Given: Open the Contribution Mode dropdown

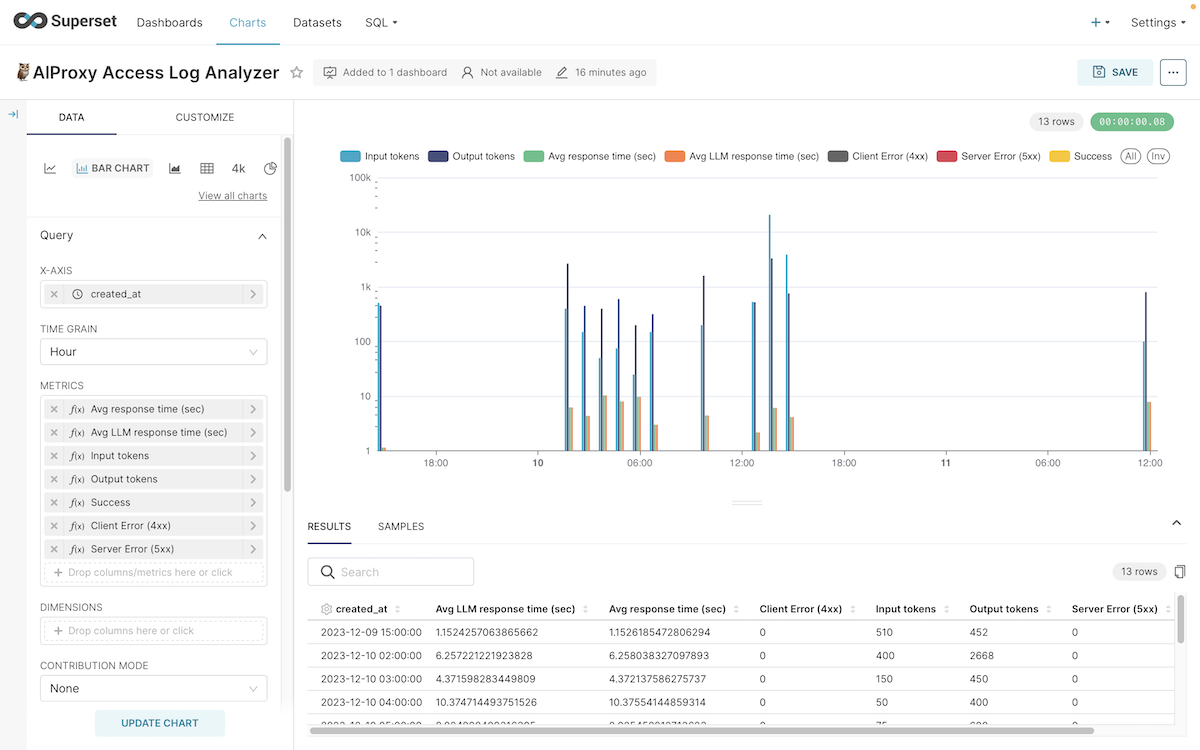Looking at the screenshot, I should tap(153, 688).
